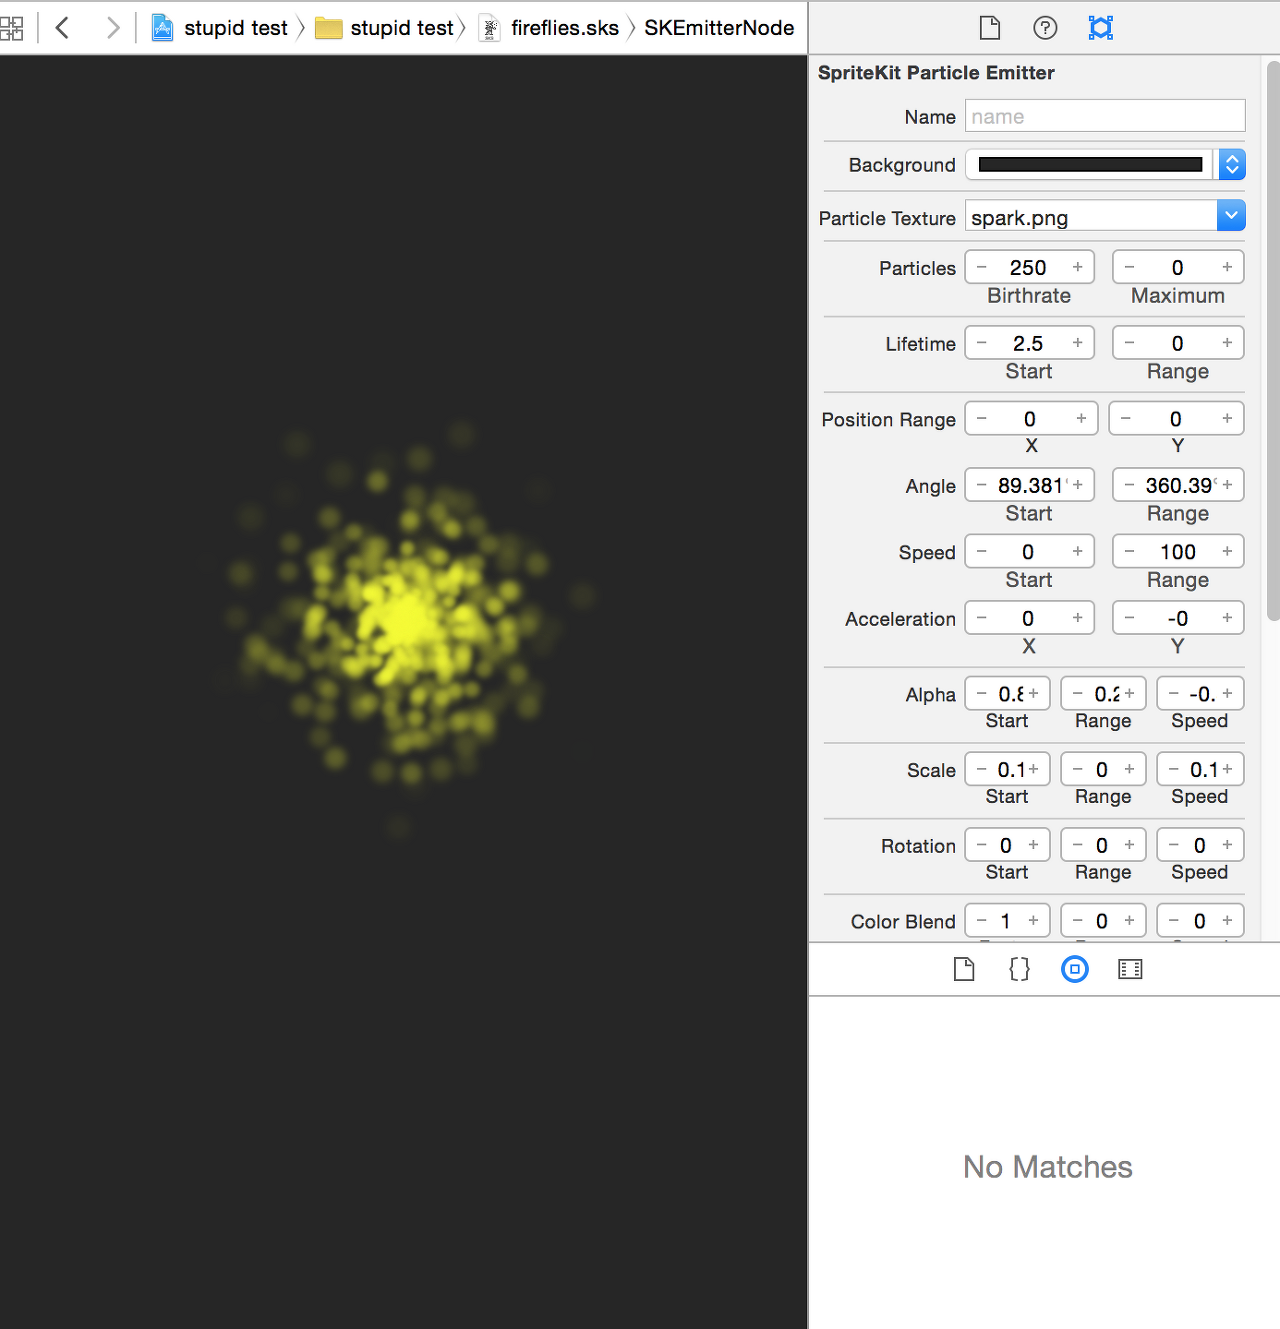
Task: Decrease Acceleration Y
Action: [x=1130, y=618]
